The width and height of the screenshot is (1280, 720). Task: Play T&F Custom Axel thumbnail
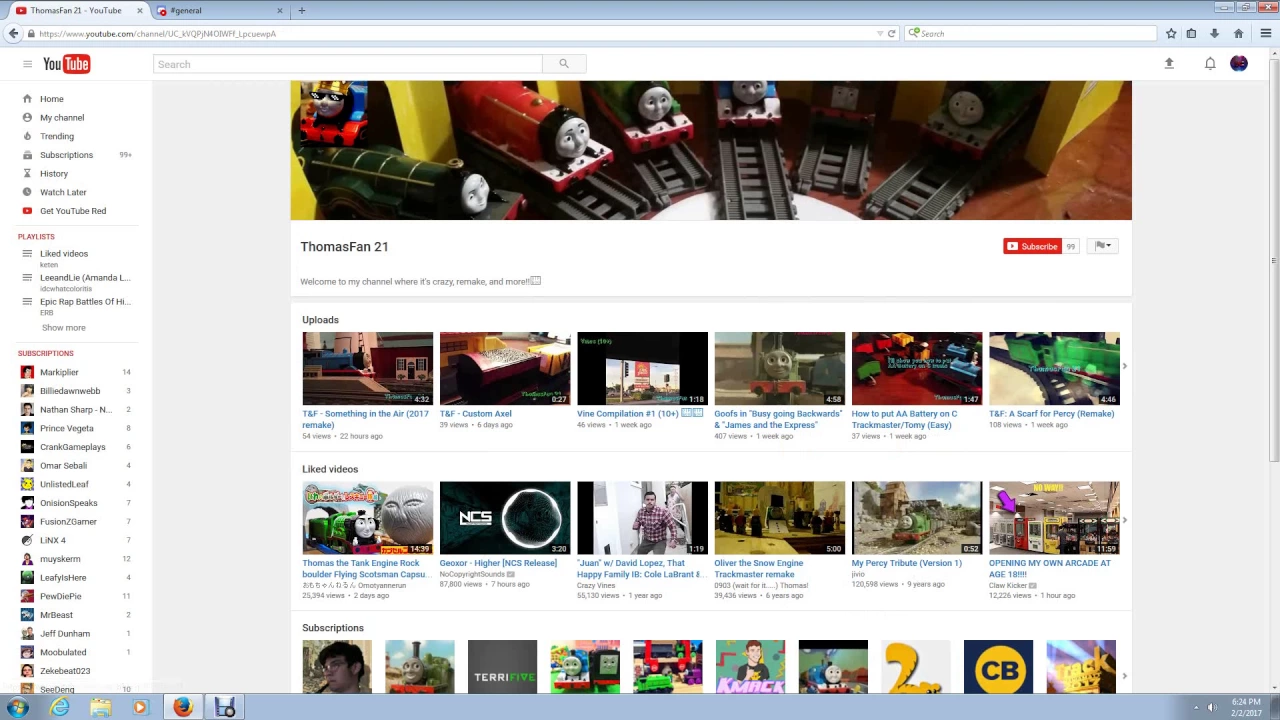tap(505, 368)
